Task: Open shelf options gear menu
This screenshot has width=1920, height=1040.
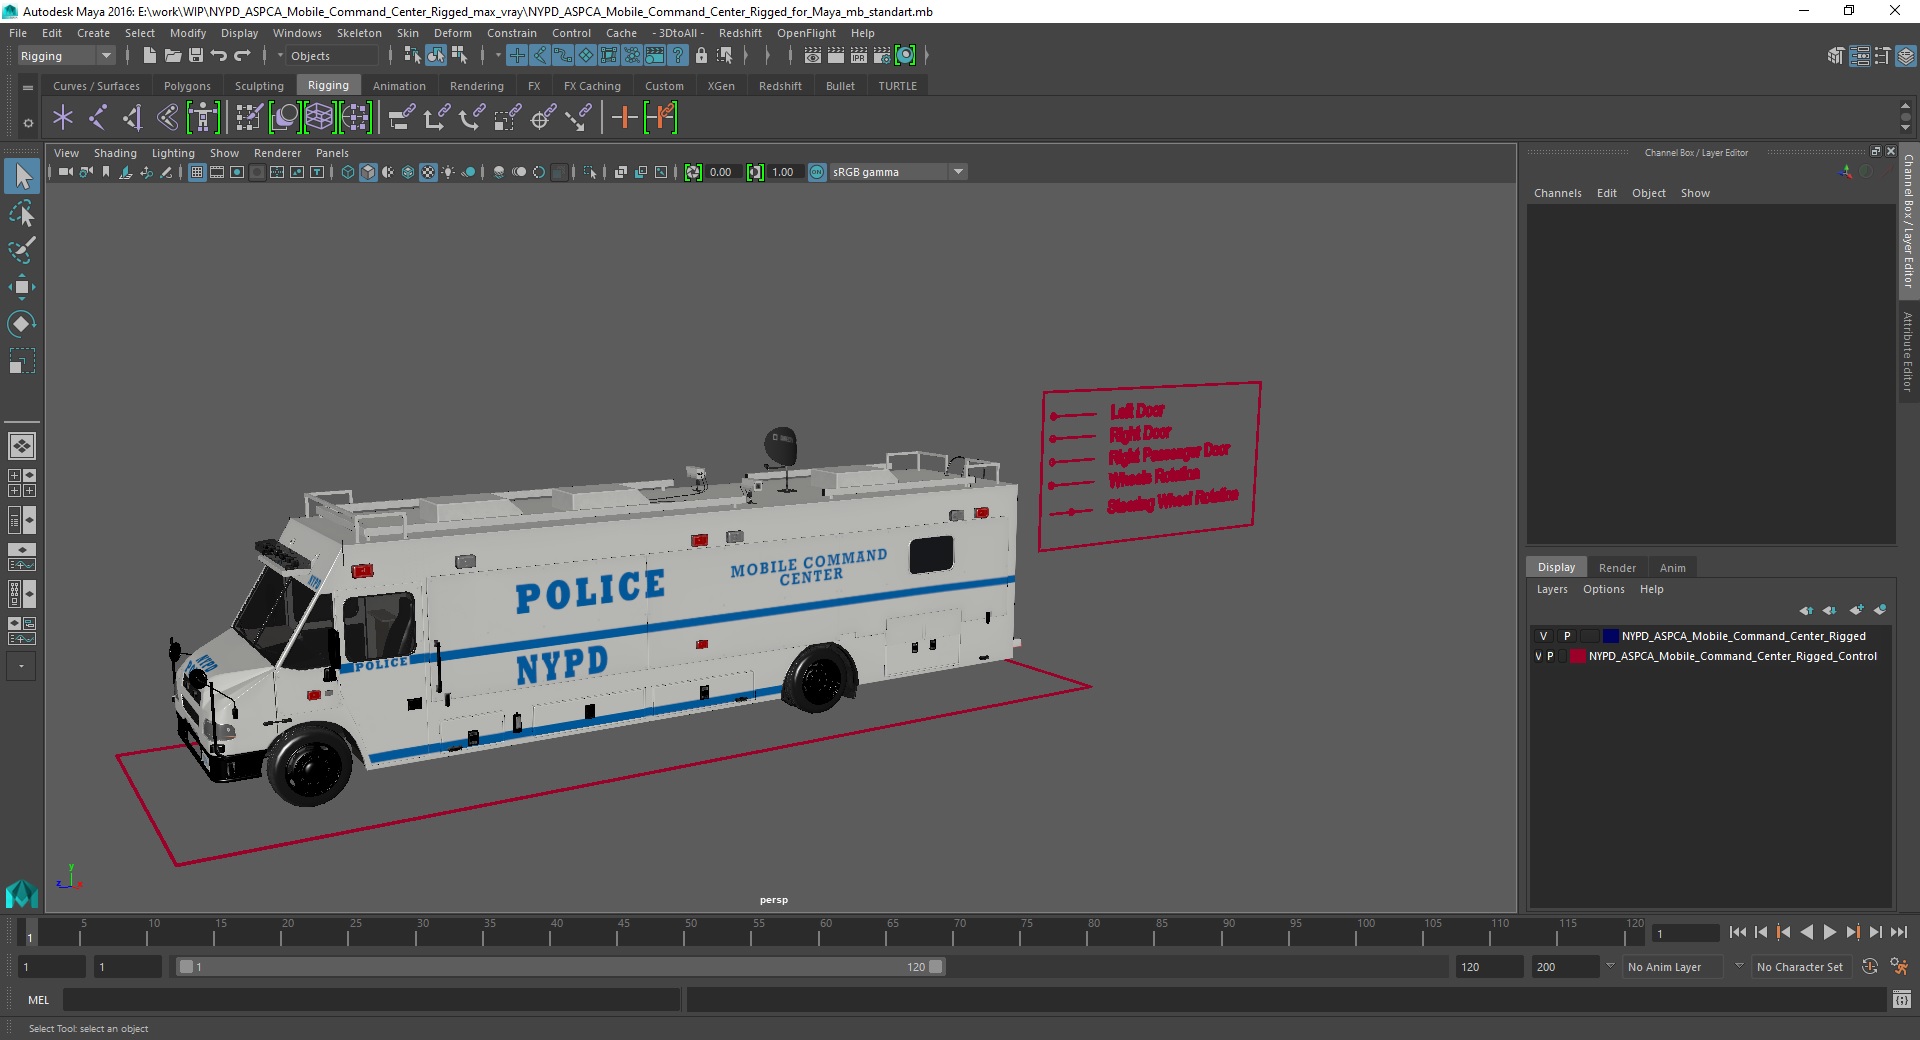Action: point(28,123)
